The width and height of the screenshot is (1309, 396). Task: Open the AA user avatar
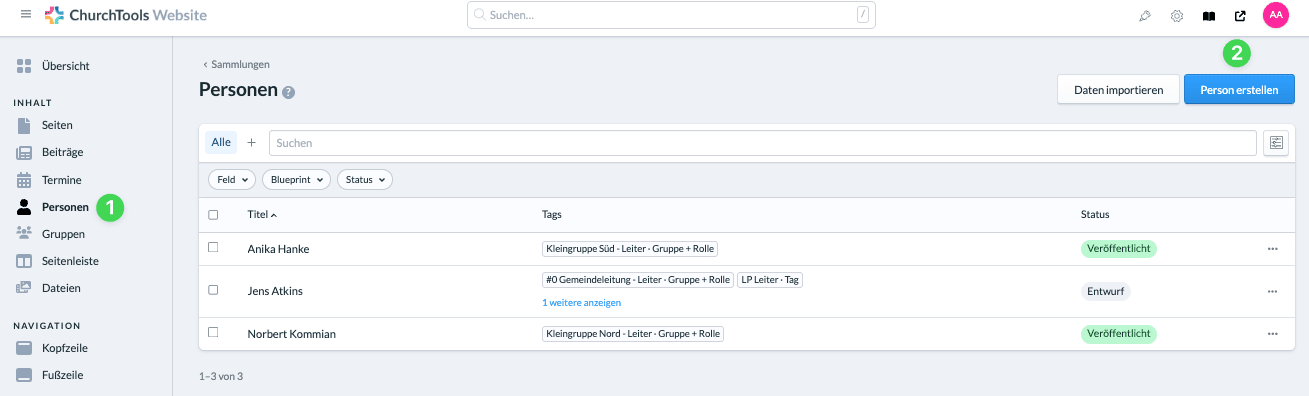[x=1275, y=15]
